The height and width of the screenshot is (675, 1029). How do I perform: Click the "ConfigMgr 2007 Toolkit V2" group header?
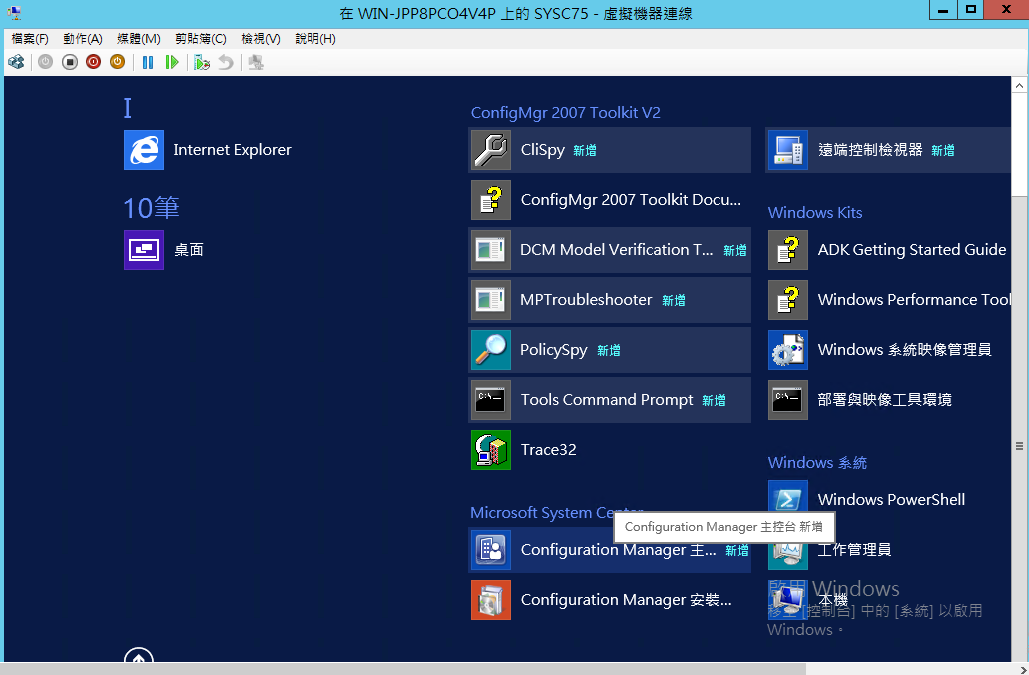(x=566, y=113)
